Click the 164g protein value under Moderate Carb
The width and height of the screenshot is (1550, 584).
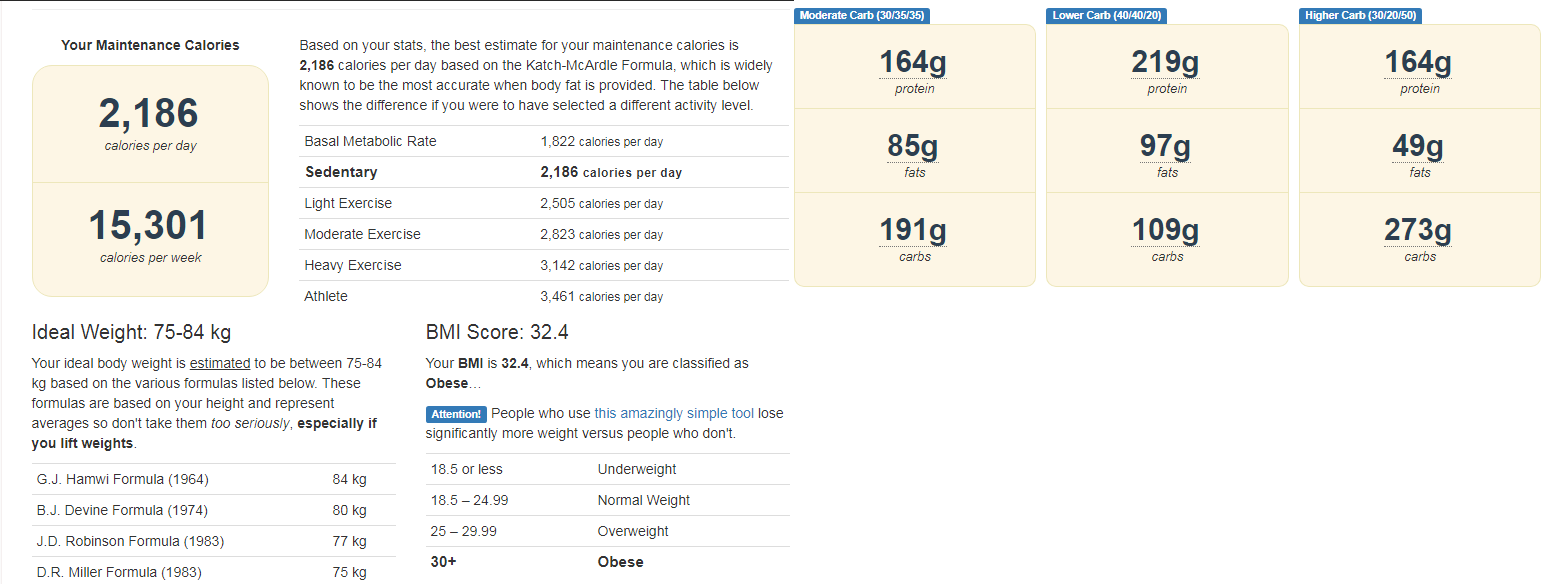pos(913,63)
